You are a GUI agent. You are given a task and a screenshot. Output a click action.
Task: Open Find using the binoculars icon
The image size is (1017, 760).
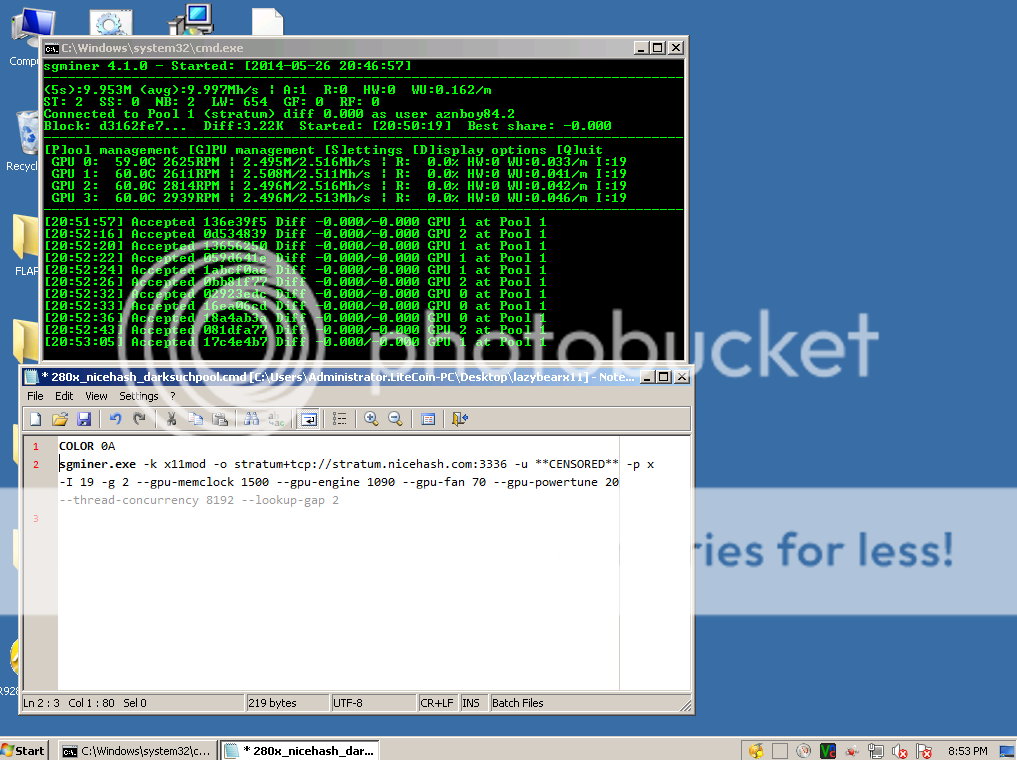click(x=252, y=419)
